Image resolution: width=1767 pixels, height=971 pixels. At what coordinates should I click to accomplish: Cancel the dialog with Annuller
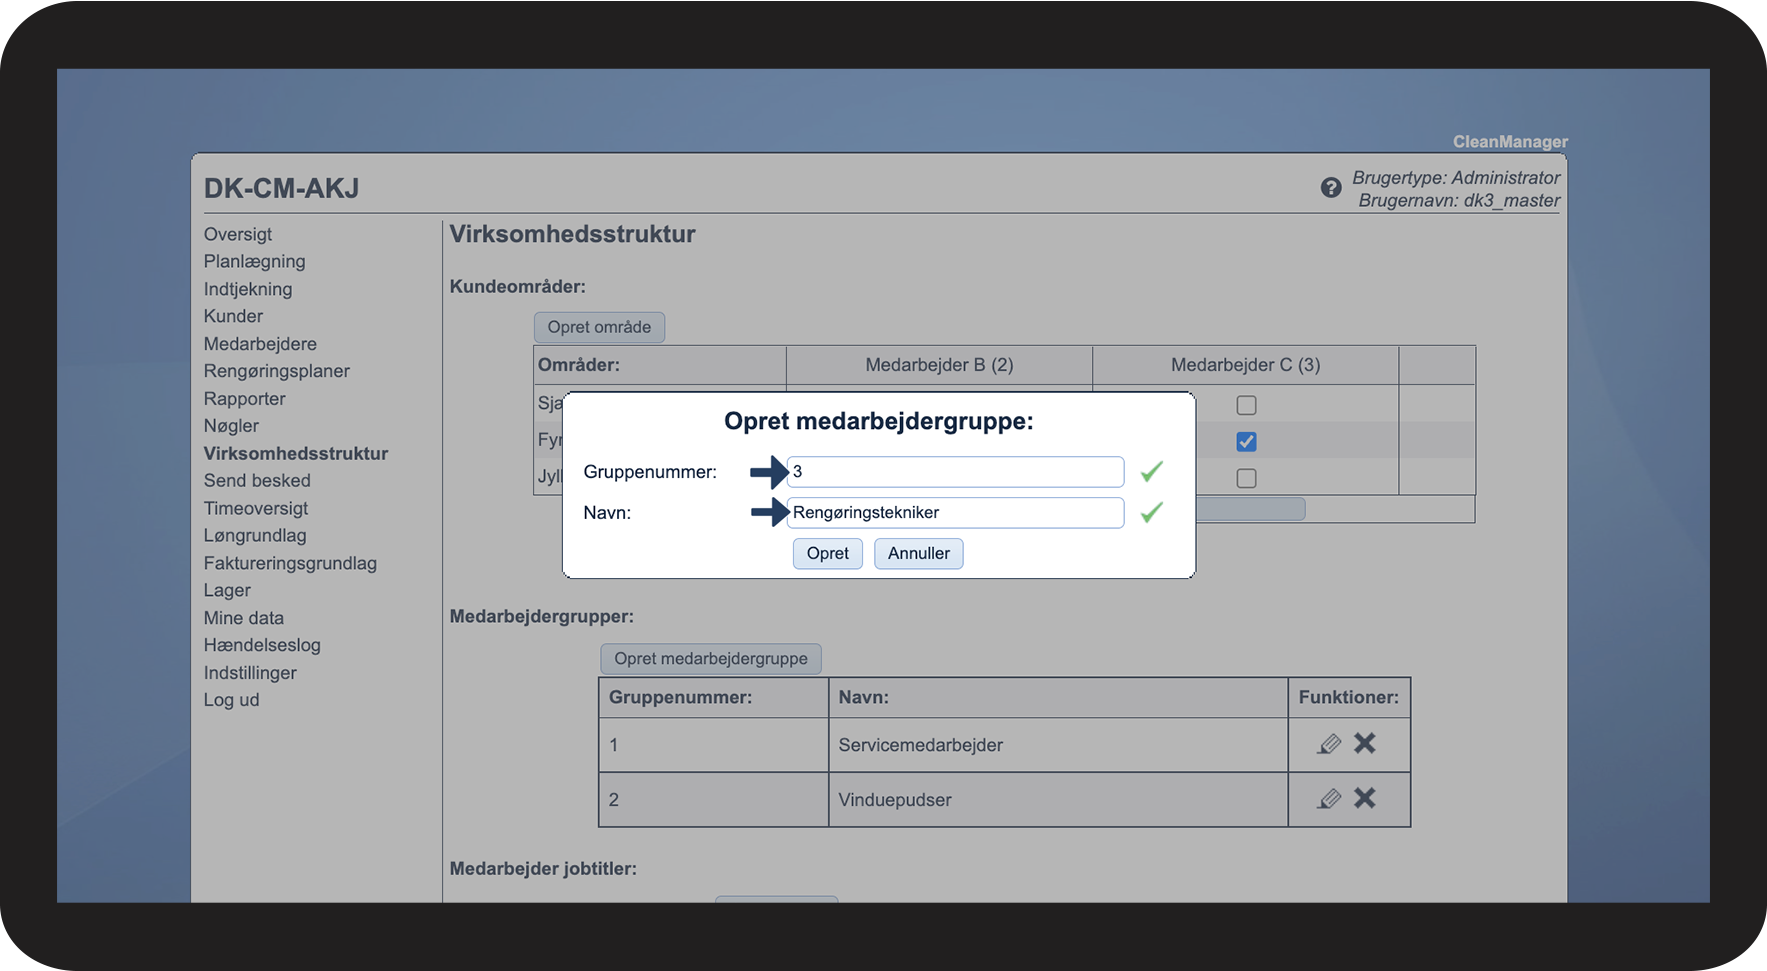click(x=918, y=554)
